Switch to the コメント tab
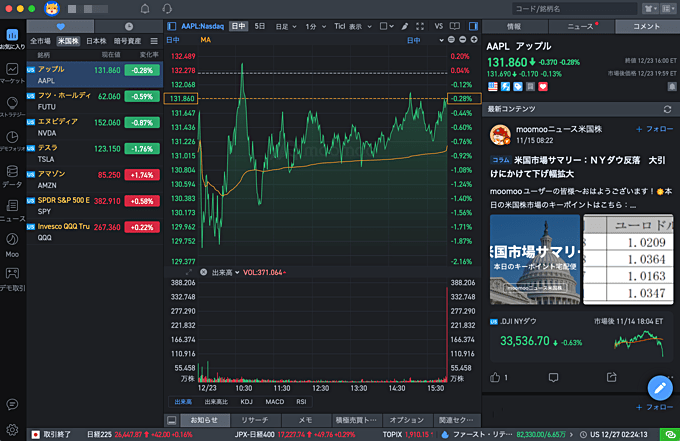This screenshot has width=680, height=441. pos(647,26)
